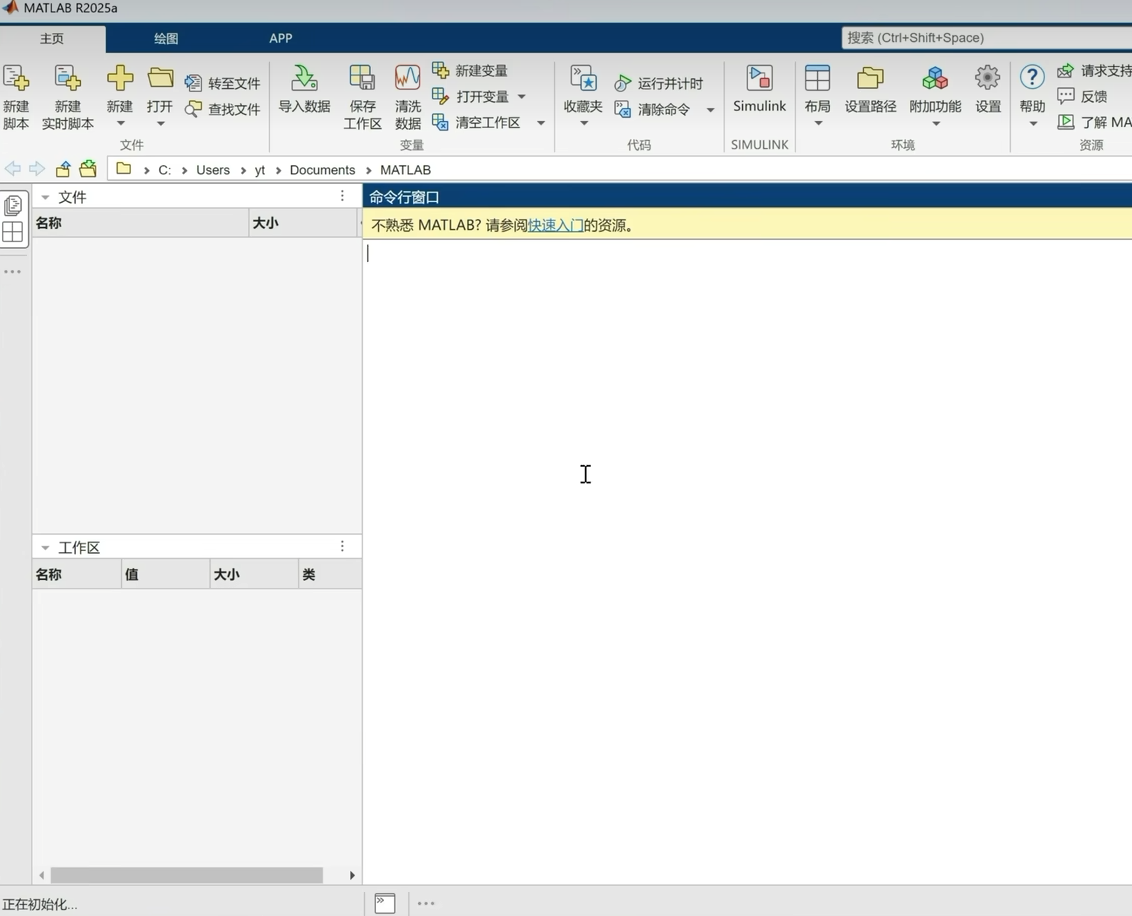Viewport: 1132px width, 916px height.
Task: Click the 收藏夹 (Favorites) icon
Action: (583, 78)
